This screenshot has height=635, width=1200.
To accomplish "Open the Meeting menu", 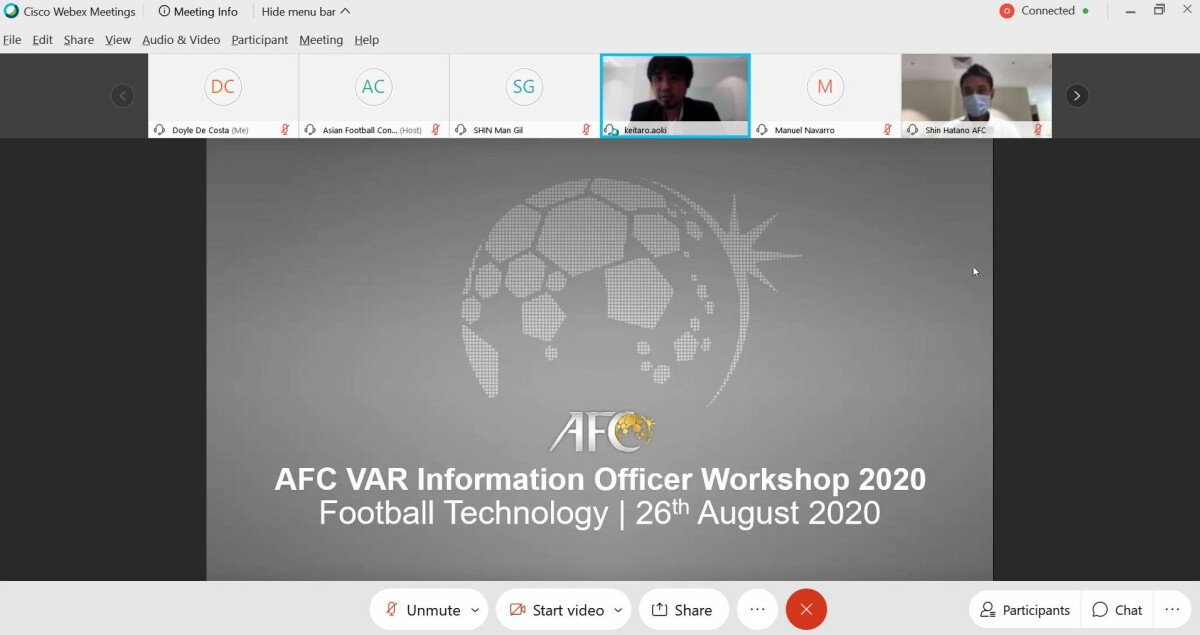I will pos(321,40).
